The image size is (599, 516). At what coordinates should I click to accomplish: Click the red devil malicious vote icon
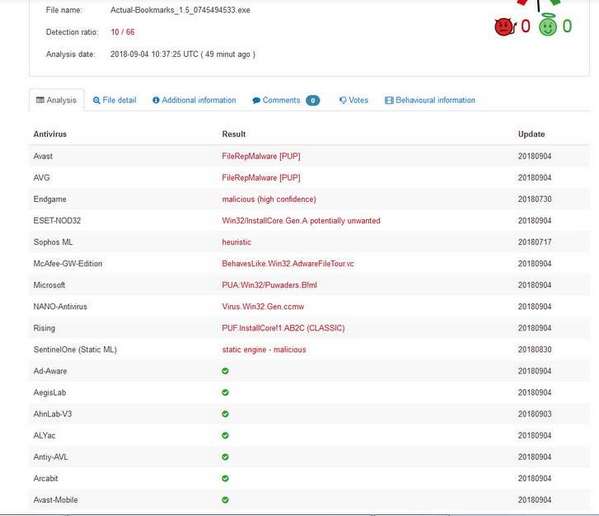[505, 27]
